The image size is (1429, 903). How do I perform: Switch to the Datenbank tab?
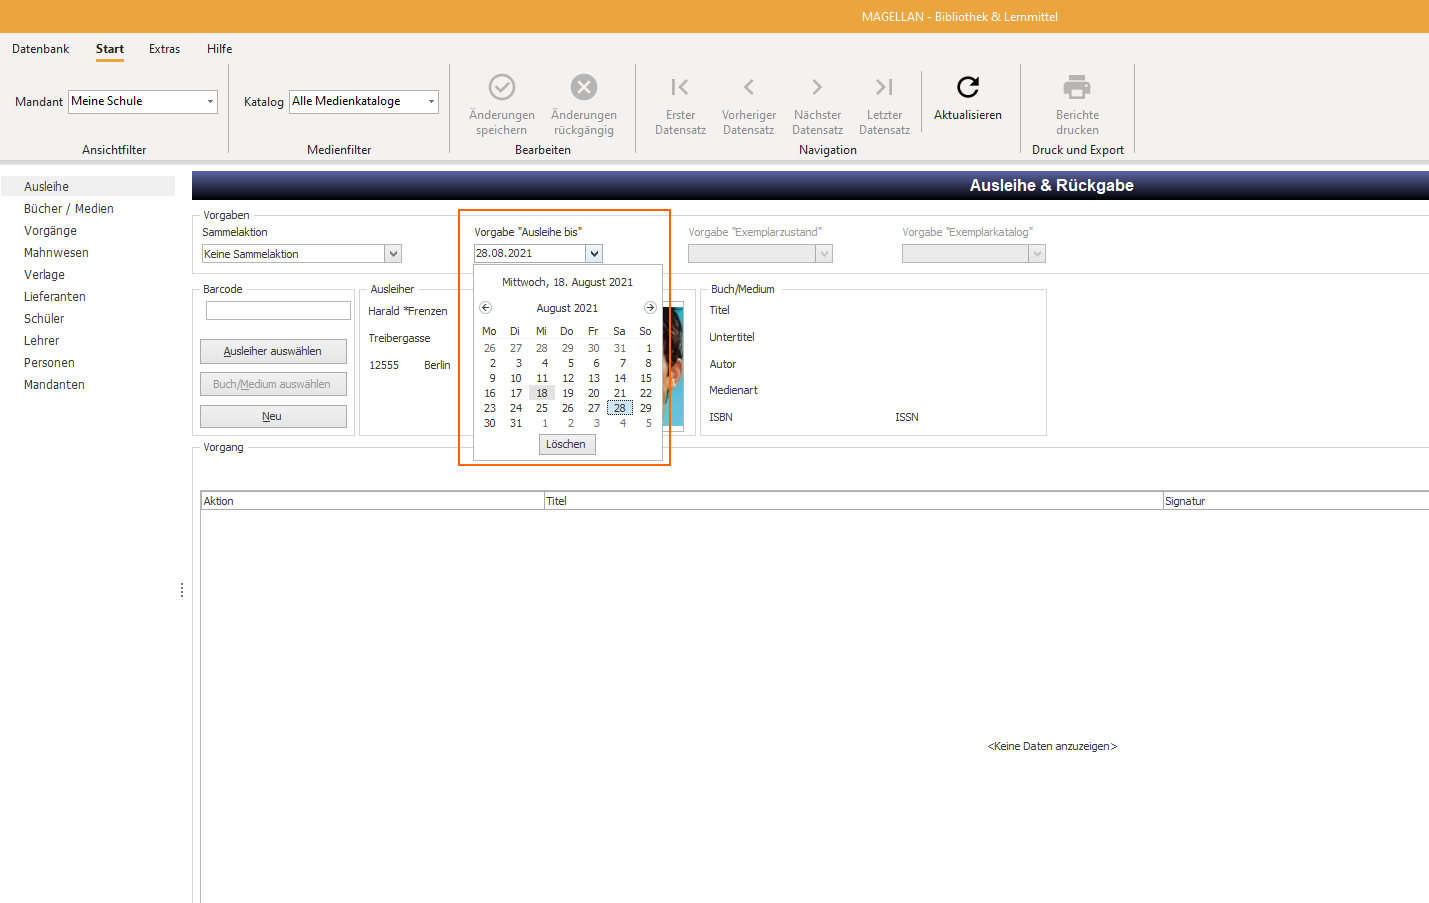pyautogui.click(x=41, y=49)
